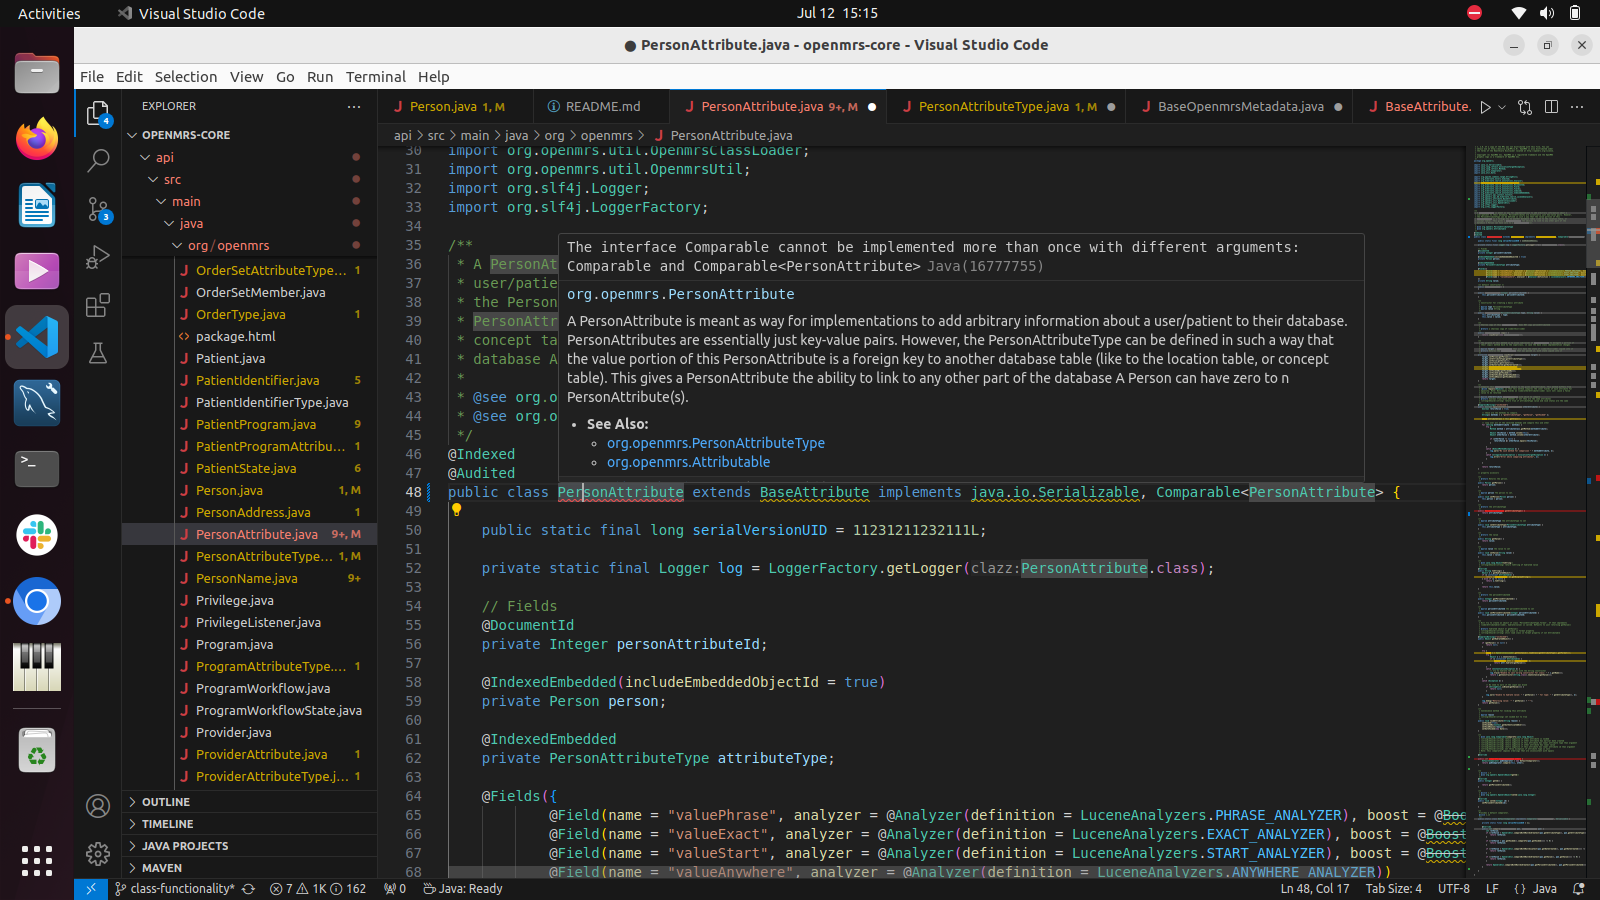Click the Run Java play button
The width and height of the screenshot is (1600, 900).
tap(1485, 106)
